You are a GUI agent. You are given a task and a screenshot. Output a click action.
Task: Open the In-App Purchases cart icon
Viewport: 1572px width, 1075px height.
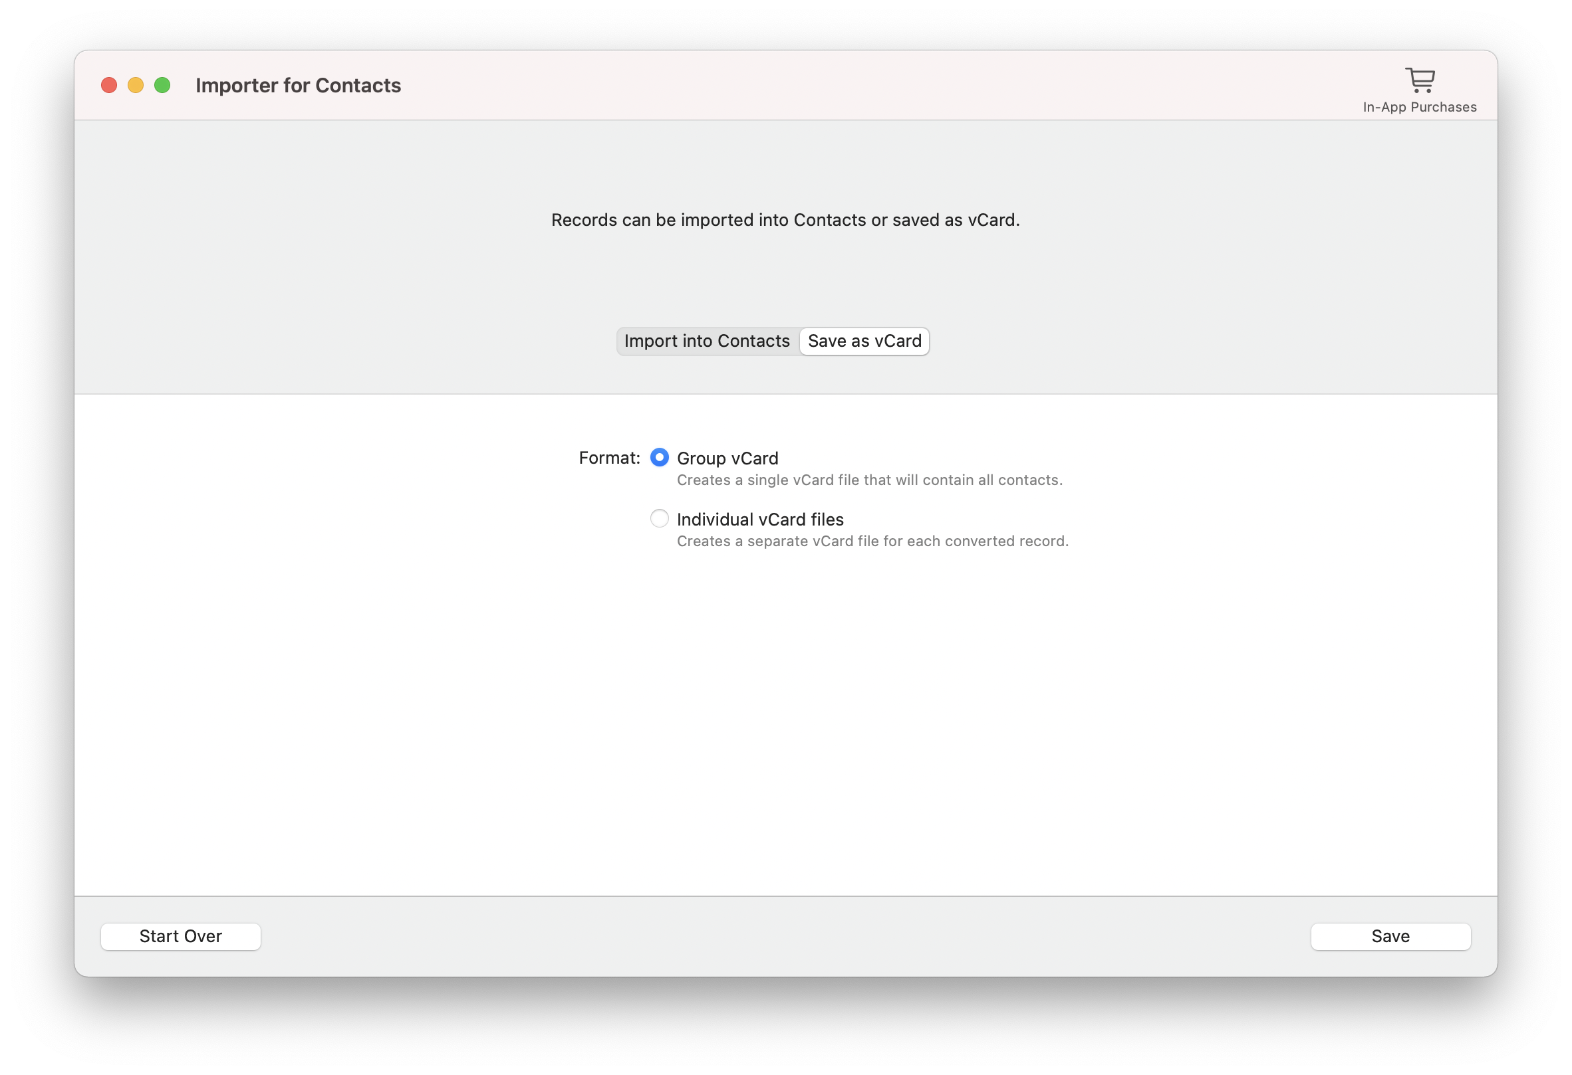(x=1419, y=80)
